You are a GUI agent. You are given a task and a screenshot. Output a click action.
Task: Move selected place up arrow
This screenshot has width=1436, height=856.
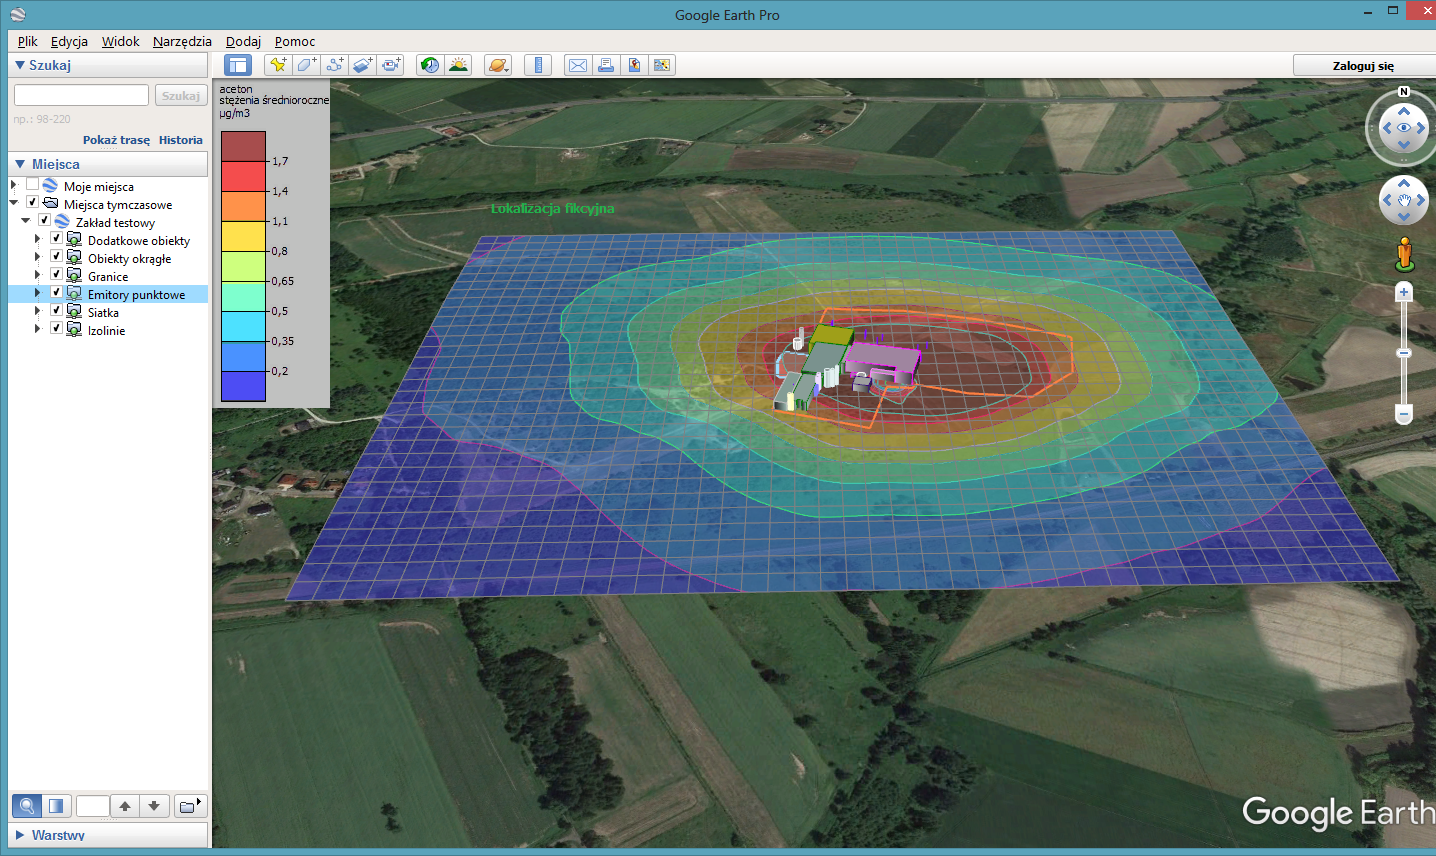point(124,805)
